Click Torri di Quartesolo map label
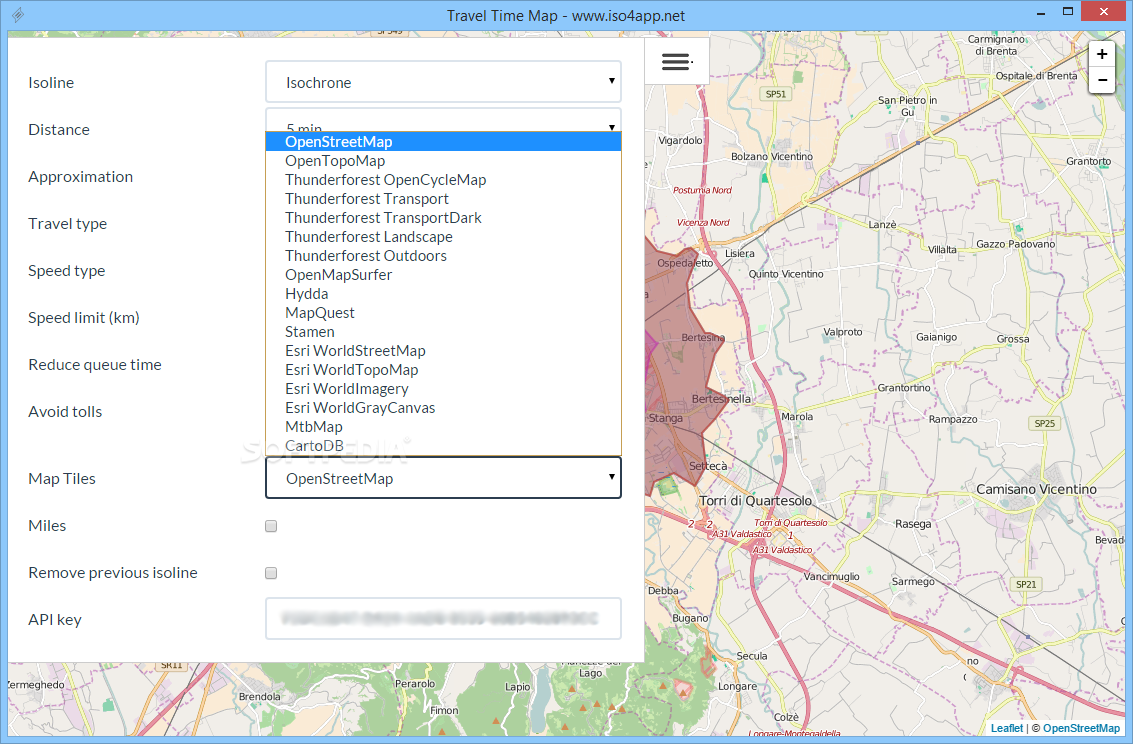The image size is (1133, 744). (755, 501)
